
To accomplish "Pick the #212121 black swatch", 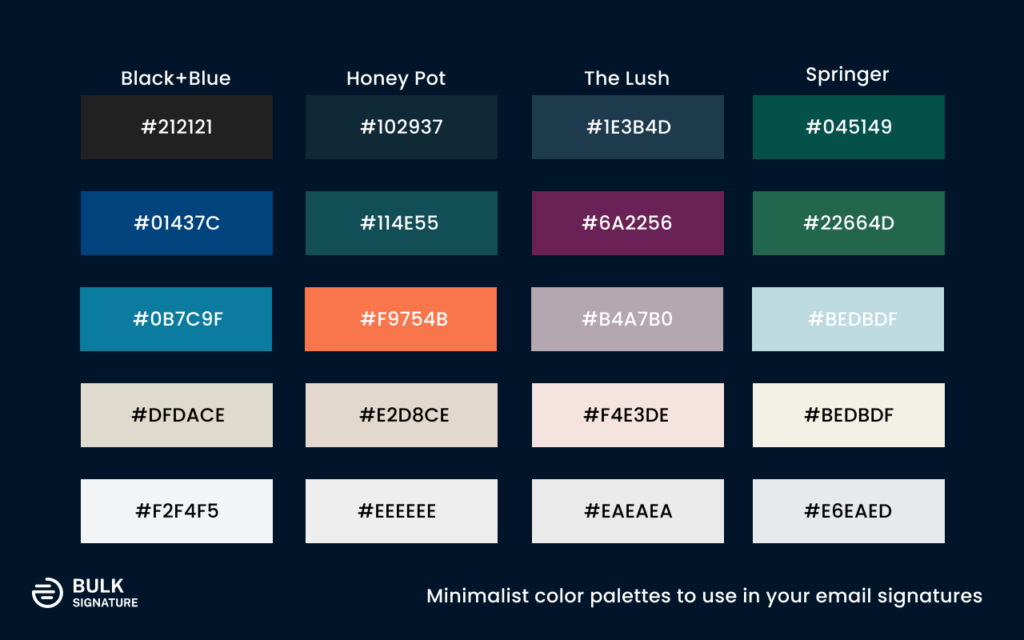I will click(177, 127).
